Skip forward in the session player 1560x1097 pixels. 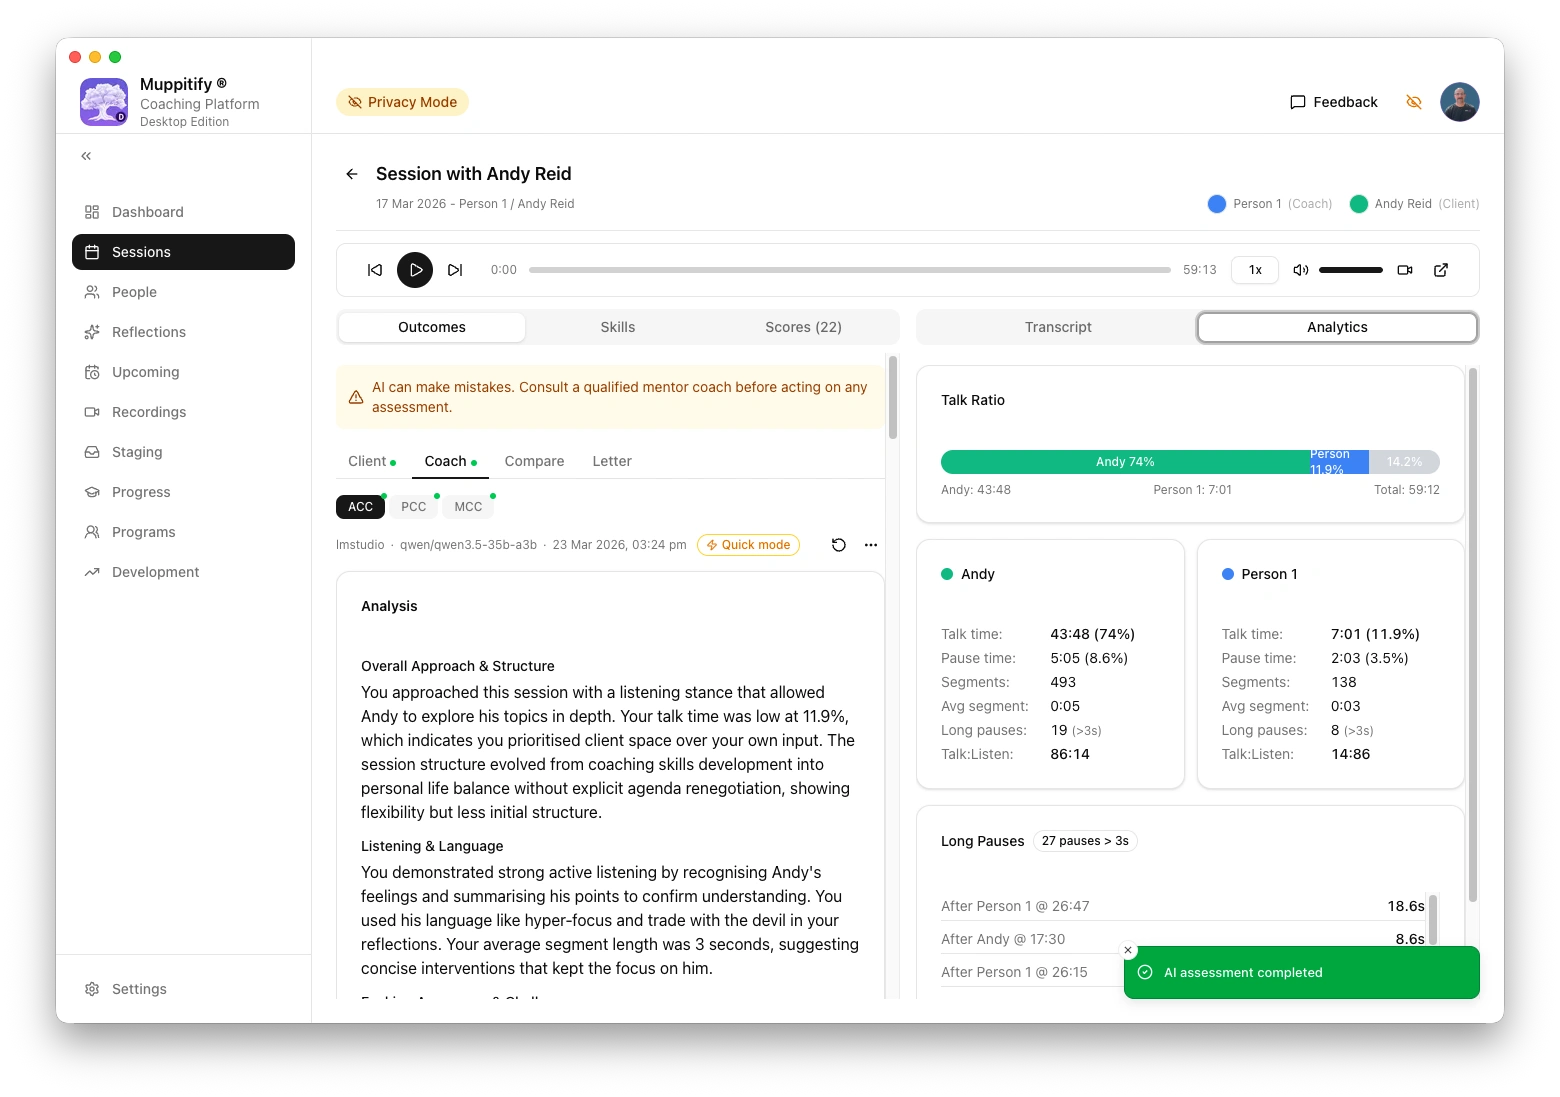455,270
